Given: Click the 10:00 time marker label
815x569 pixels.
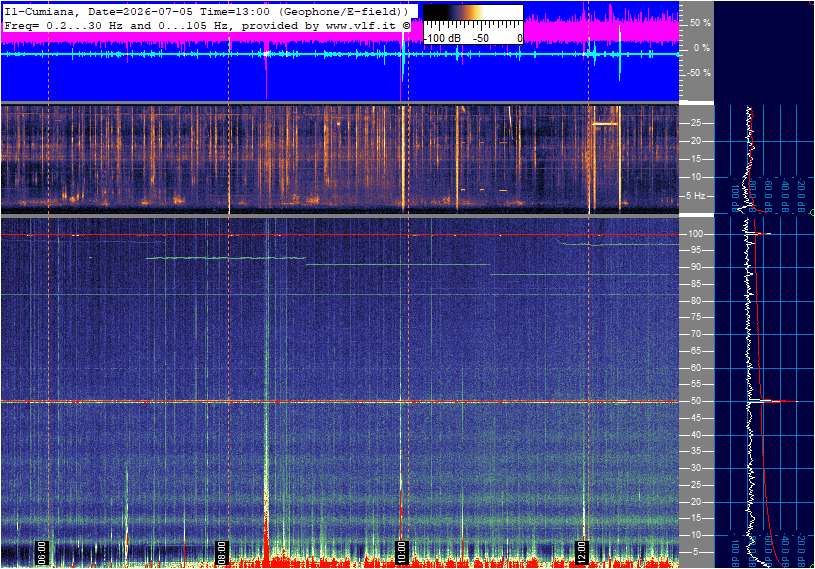Looking at the screenshot, I should [401, 552].
